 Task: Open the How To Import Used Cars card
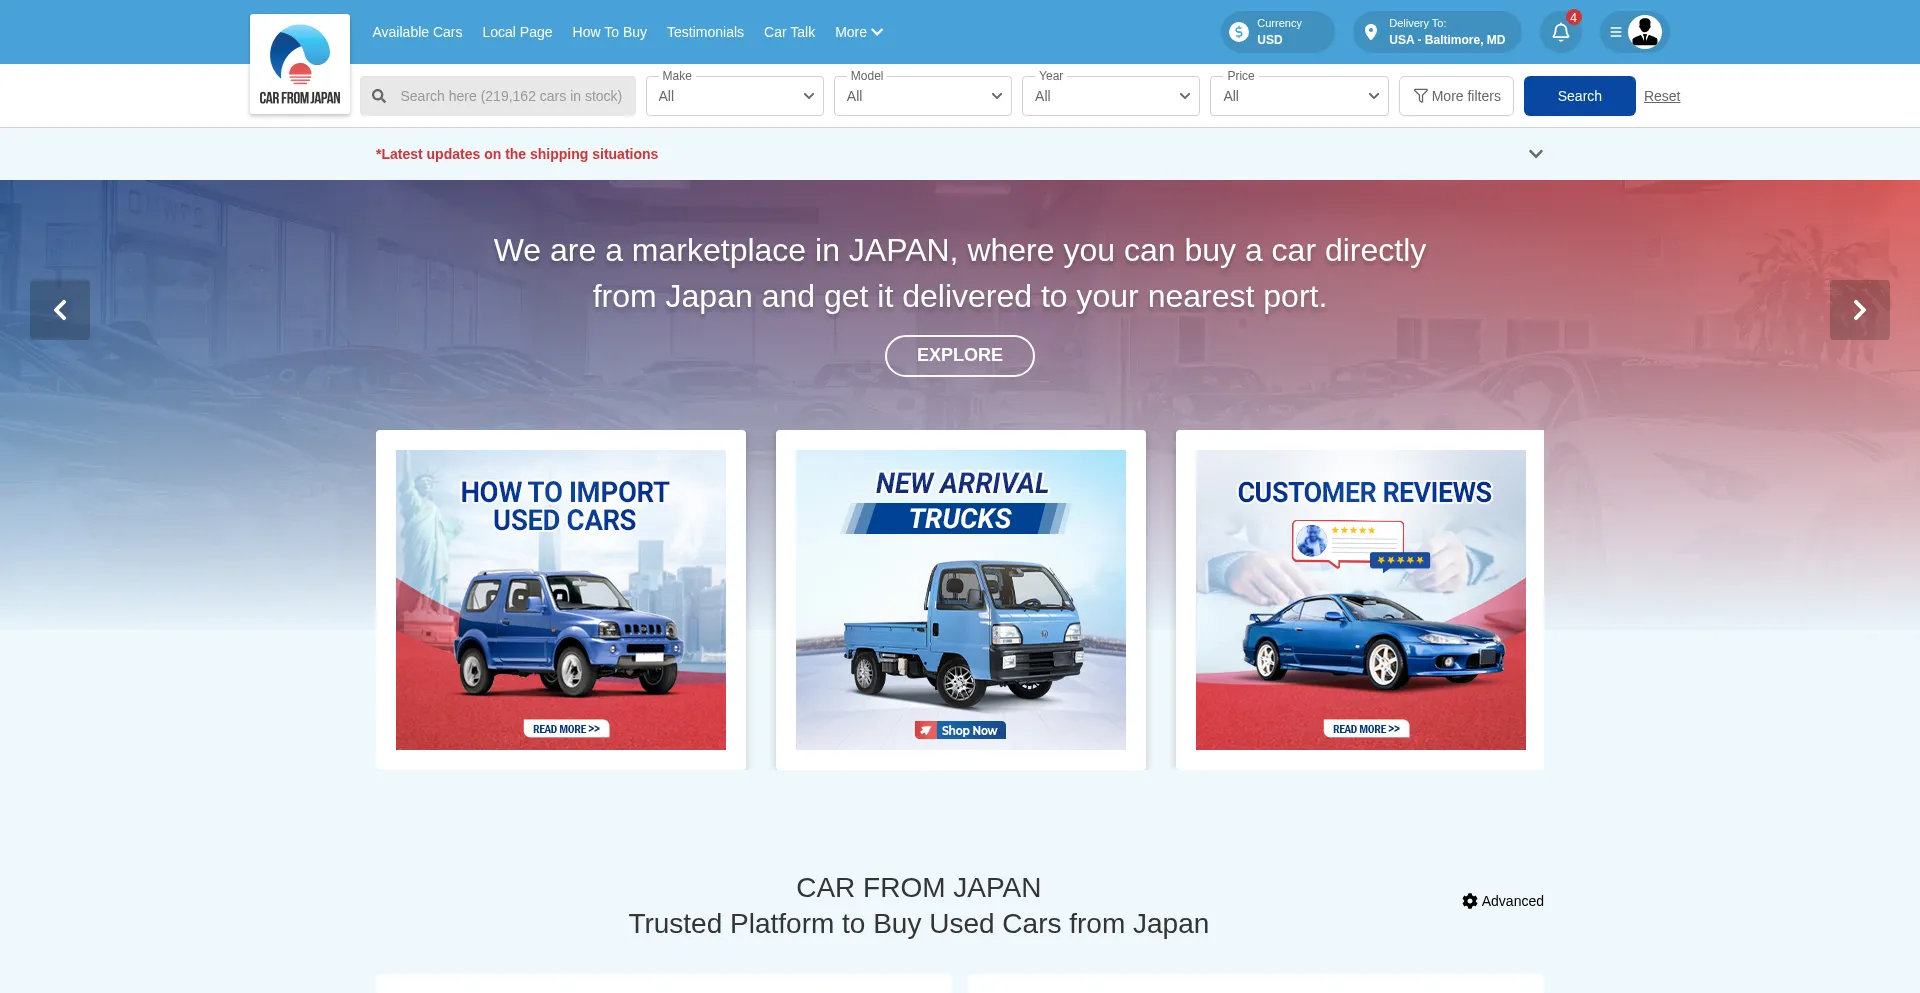tap(561, 600)
